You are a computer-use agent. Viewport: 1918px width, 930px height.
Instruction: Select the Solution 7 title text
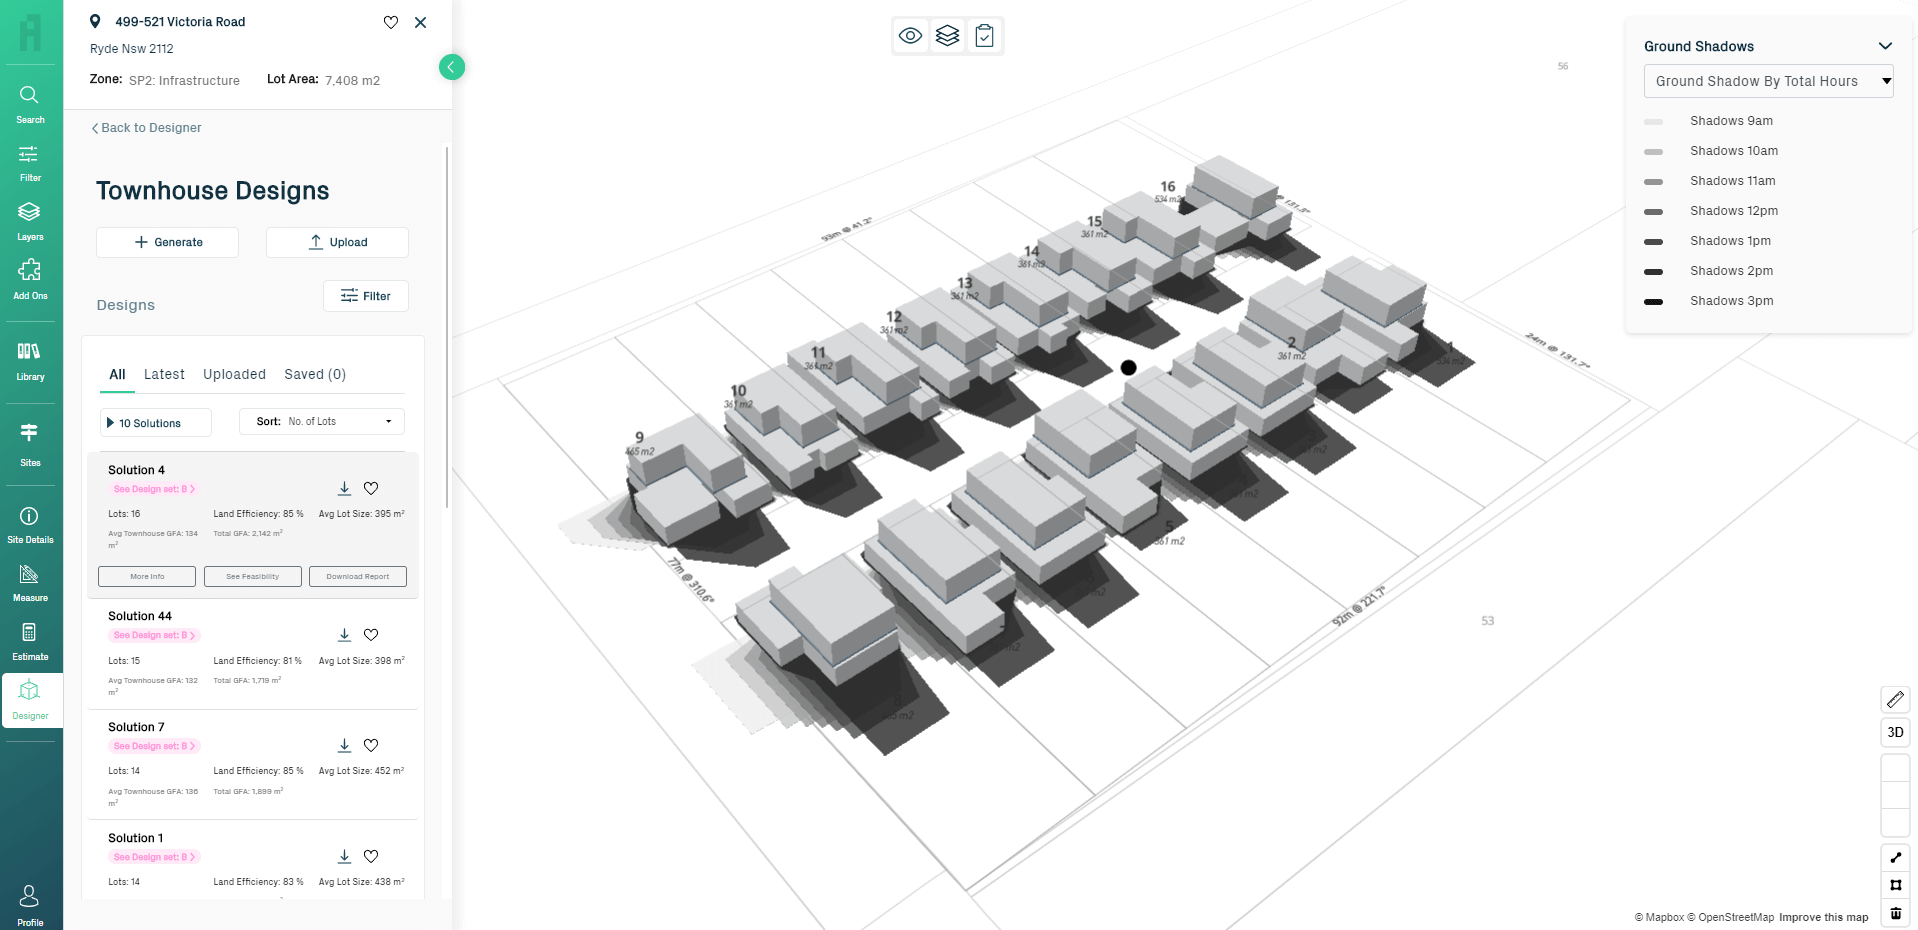[x=136, y=727]
